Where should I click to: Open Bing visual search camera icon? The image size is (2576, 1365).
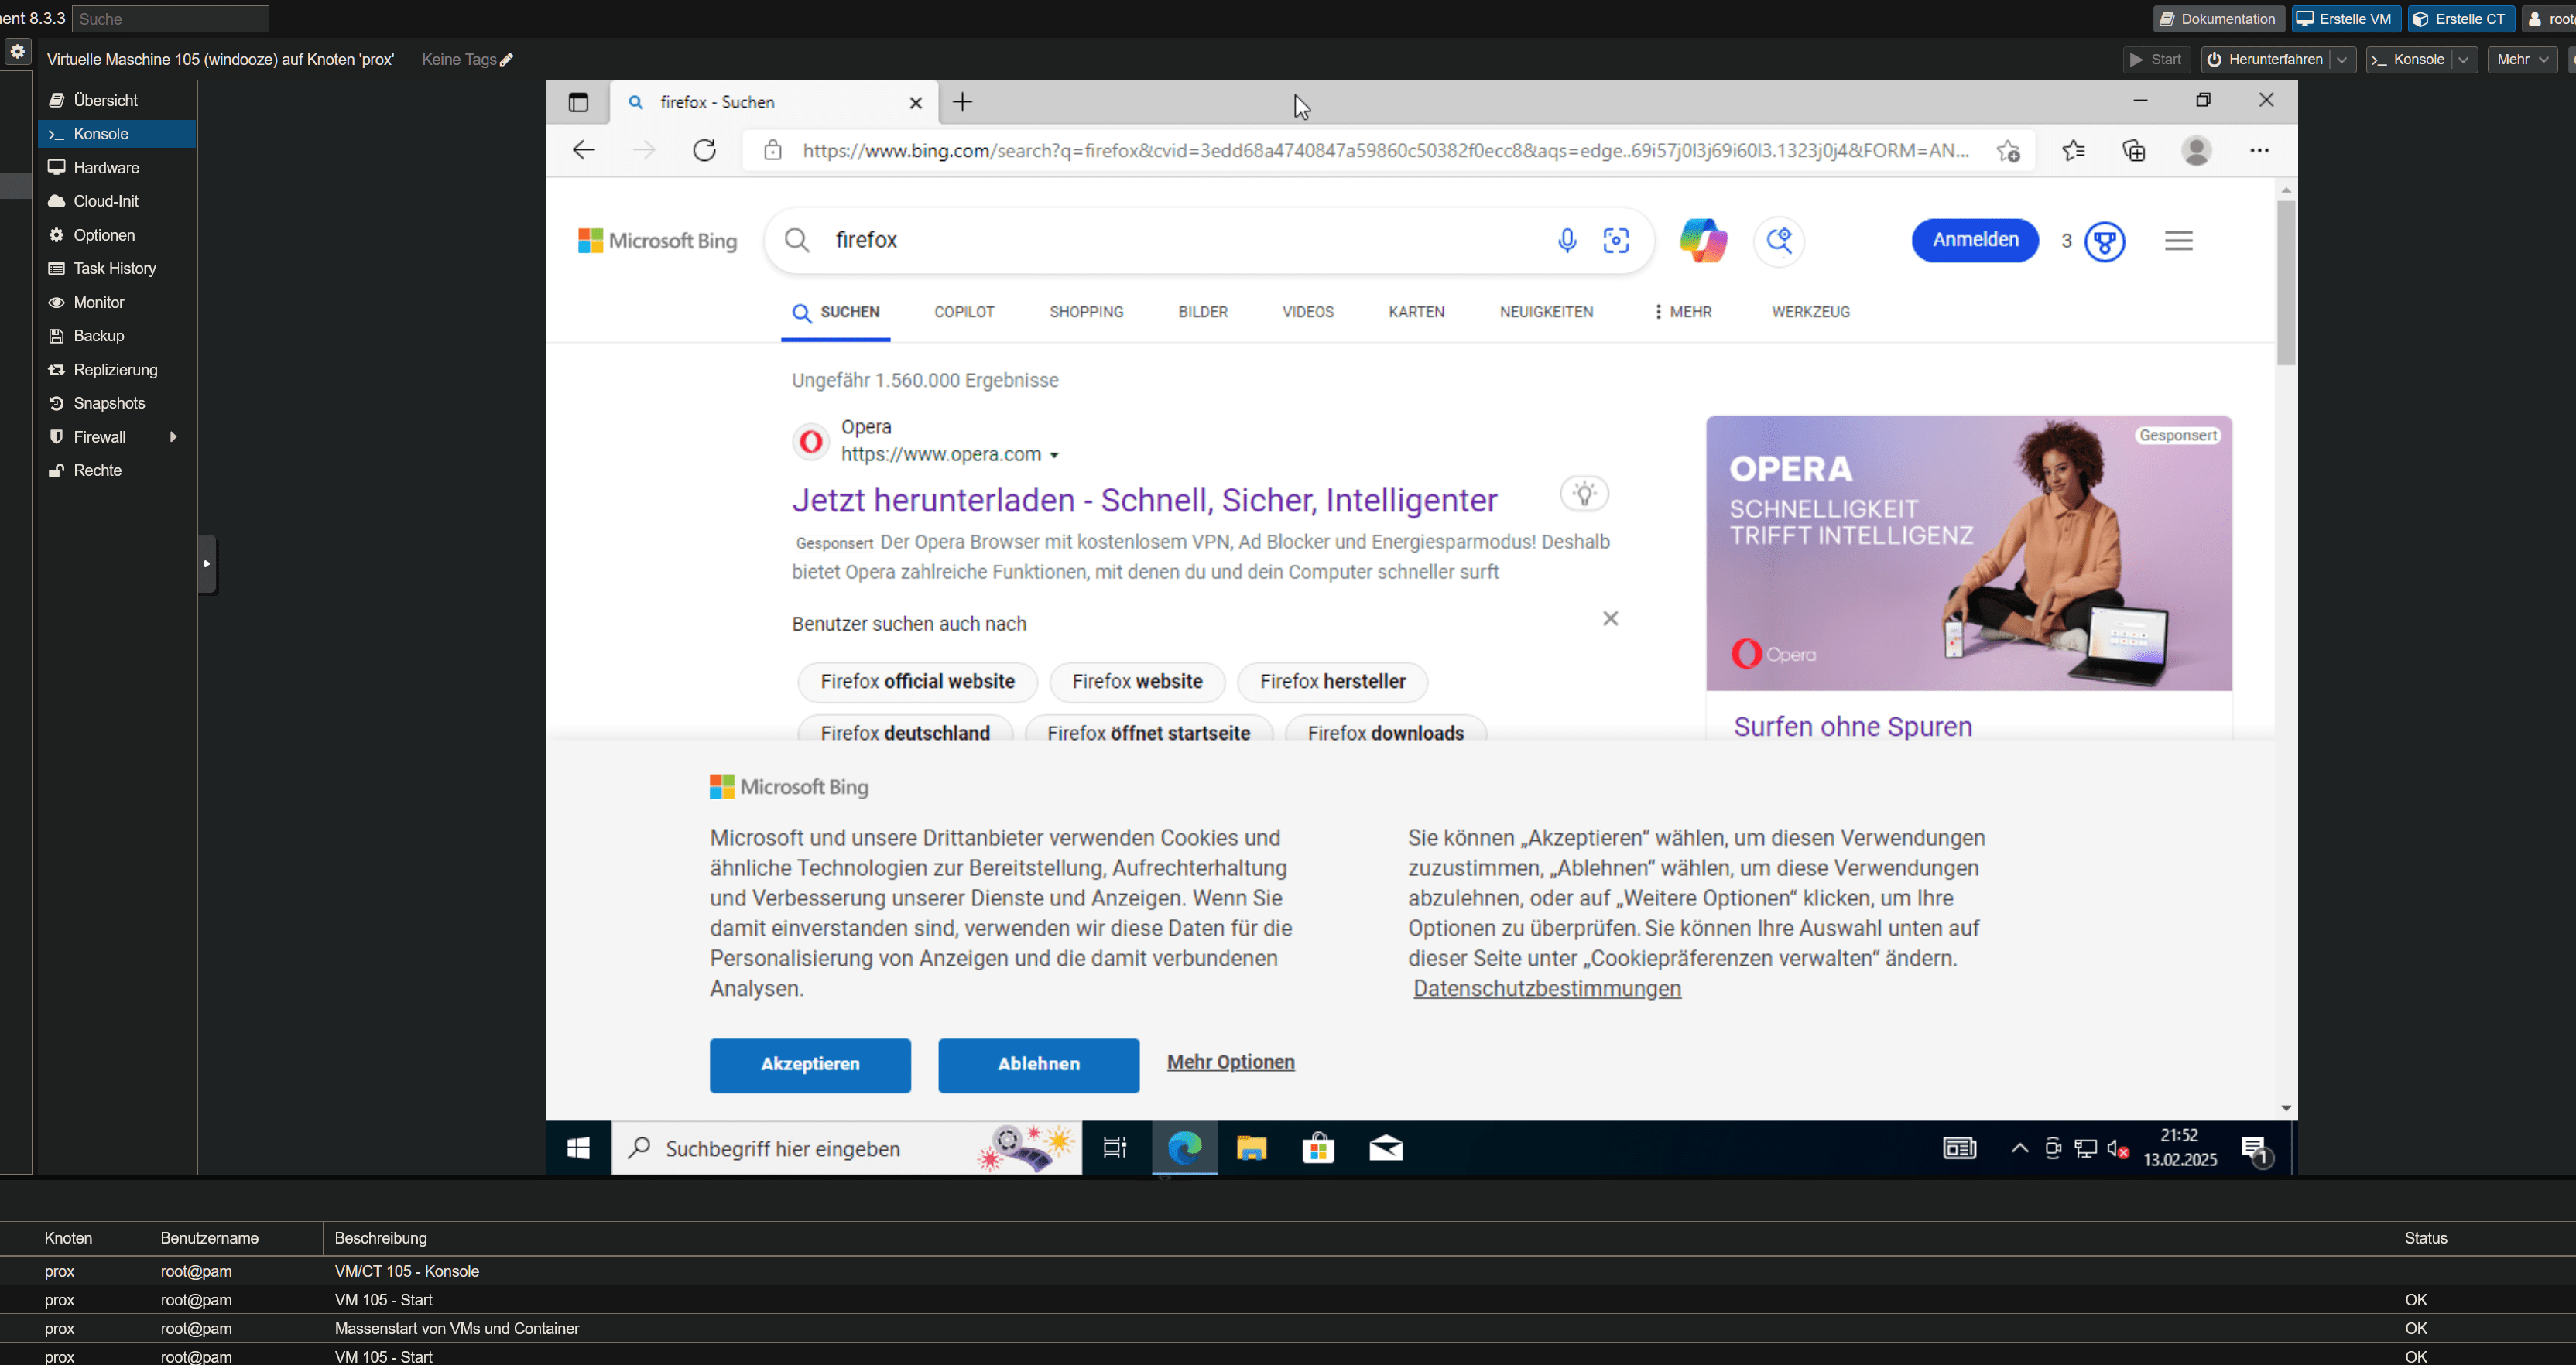[1616, 240]
